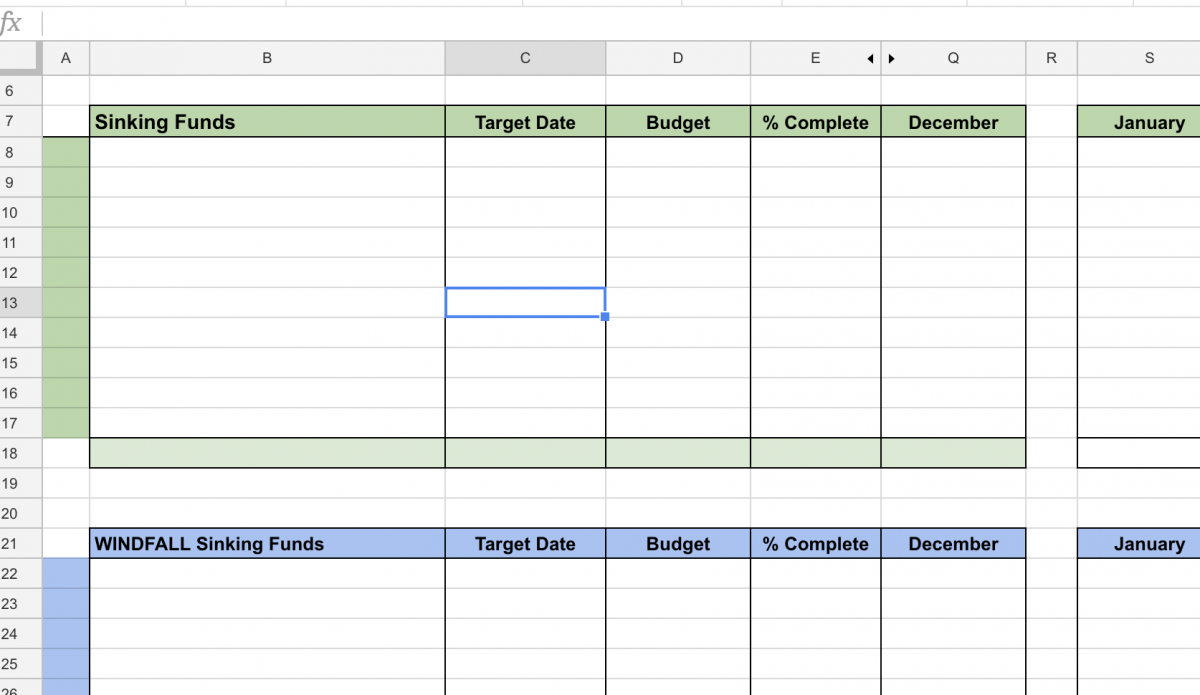Click blue January header cell
The image size is (1200, 695).
click(x=1139, y=544)
